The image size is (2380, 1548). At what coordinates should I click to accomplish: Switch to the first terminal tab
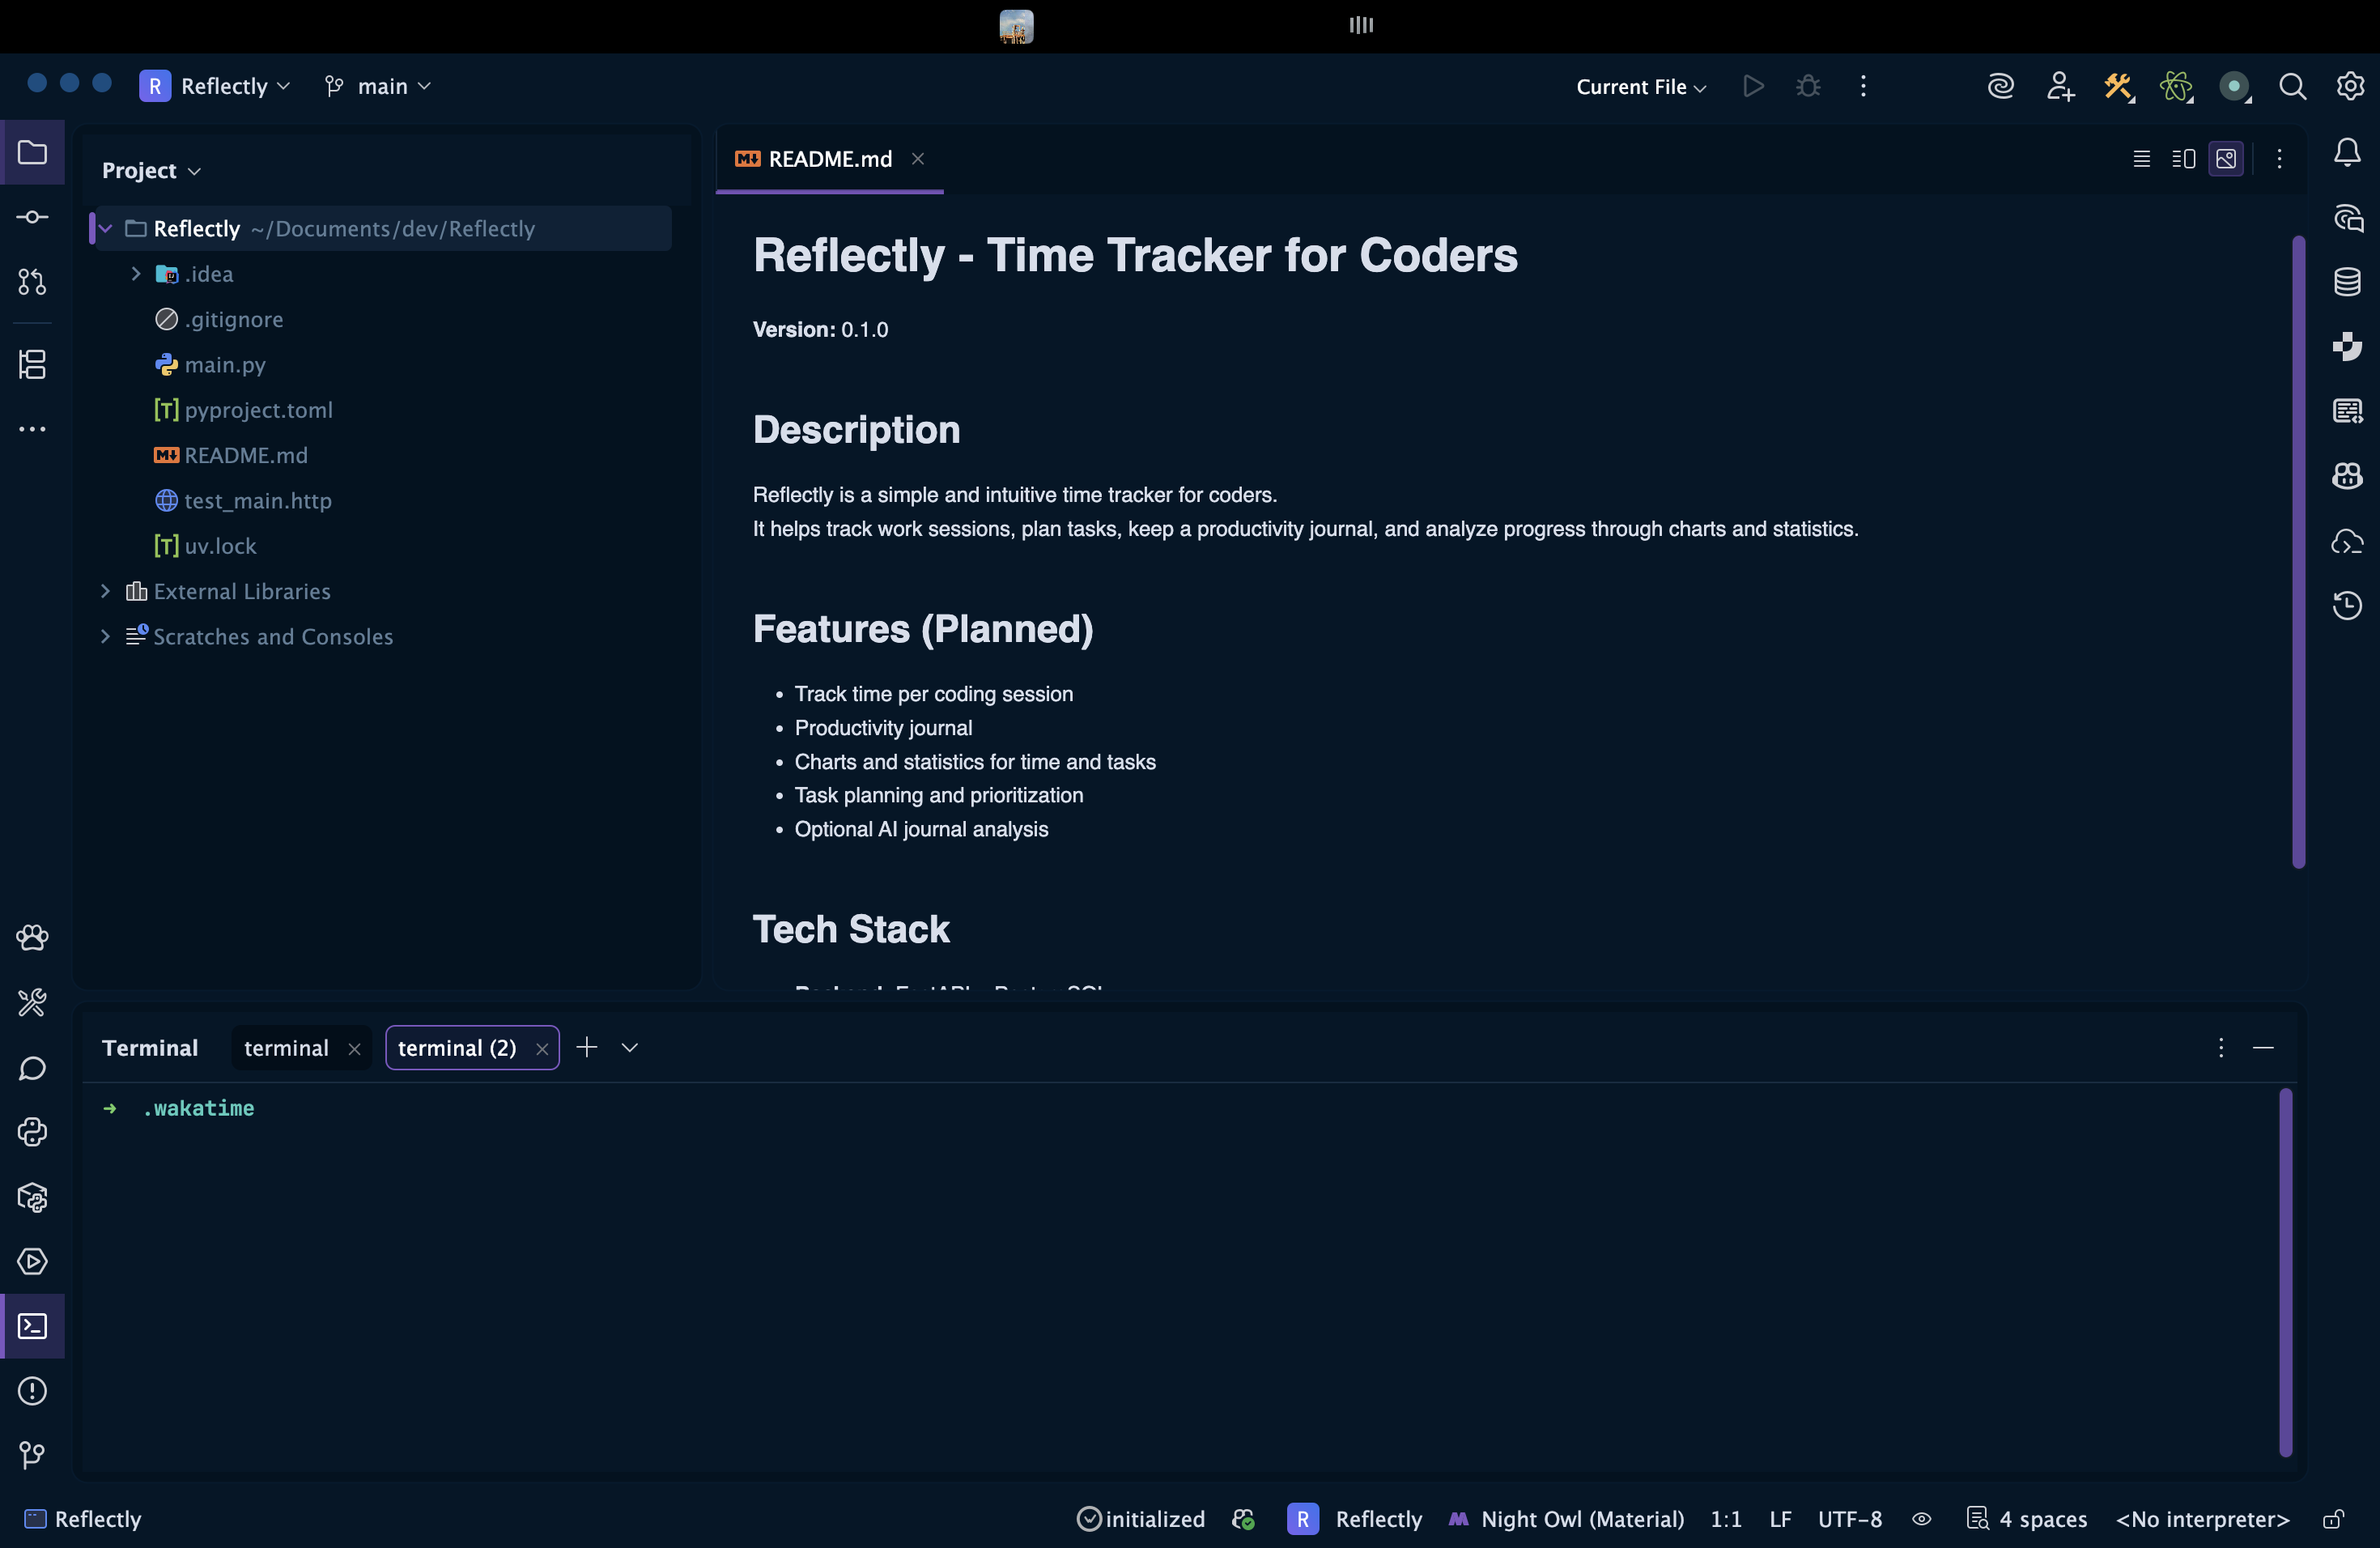click(x=286, y=1048)
